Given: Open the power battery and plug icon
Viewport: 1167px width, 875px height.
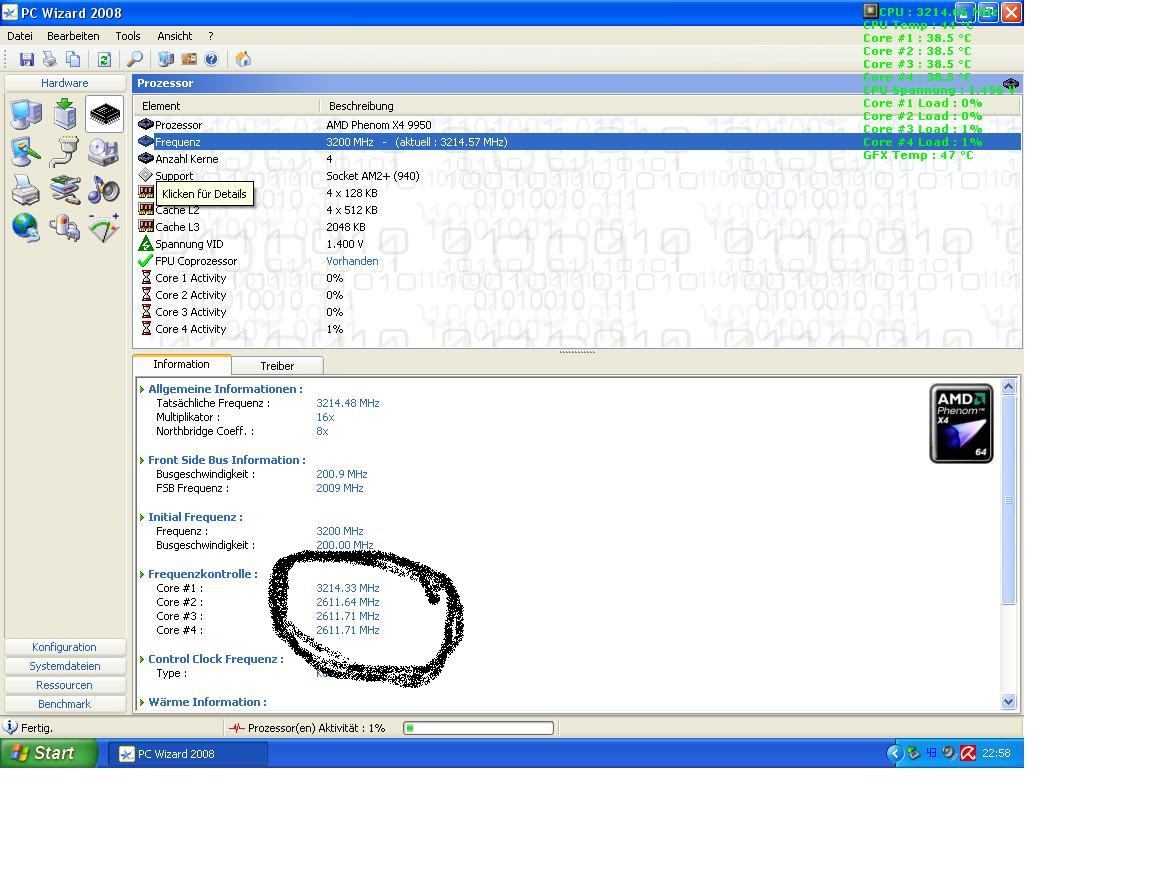Looking at the screenshot, I should 65,228.
